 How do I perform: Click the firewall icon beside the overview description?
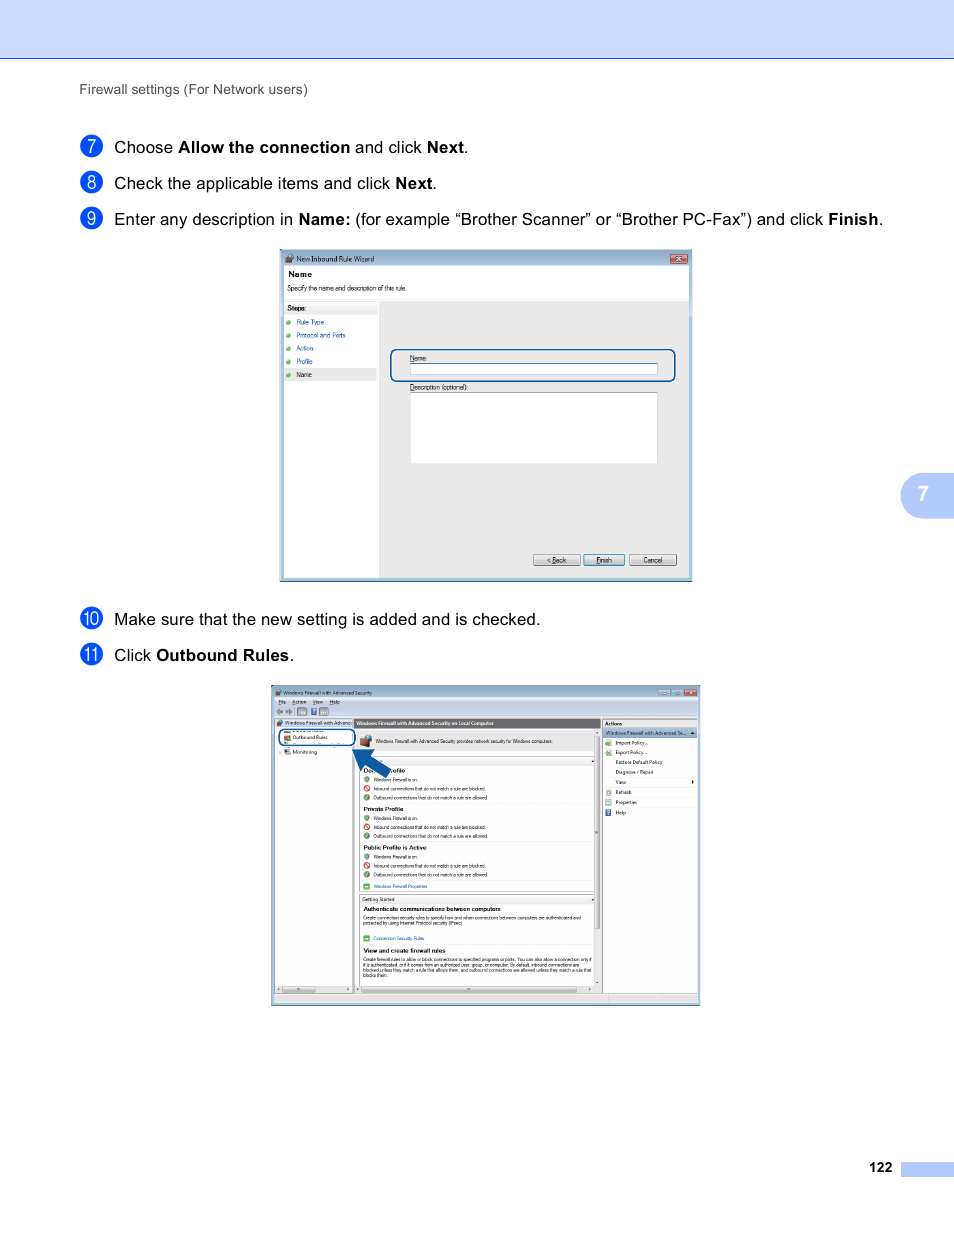tap(366, 741)
